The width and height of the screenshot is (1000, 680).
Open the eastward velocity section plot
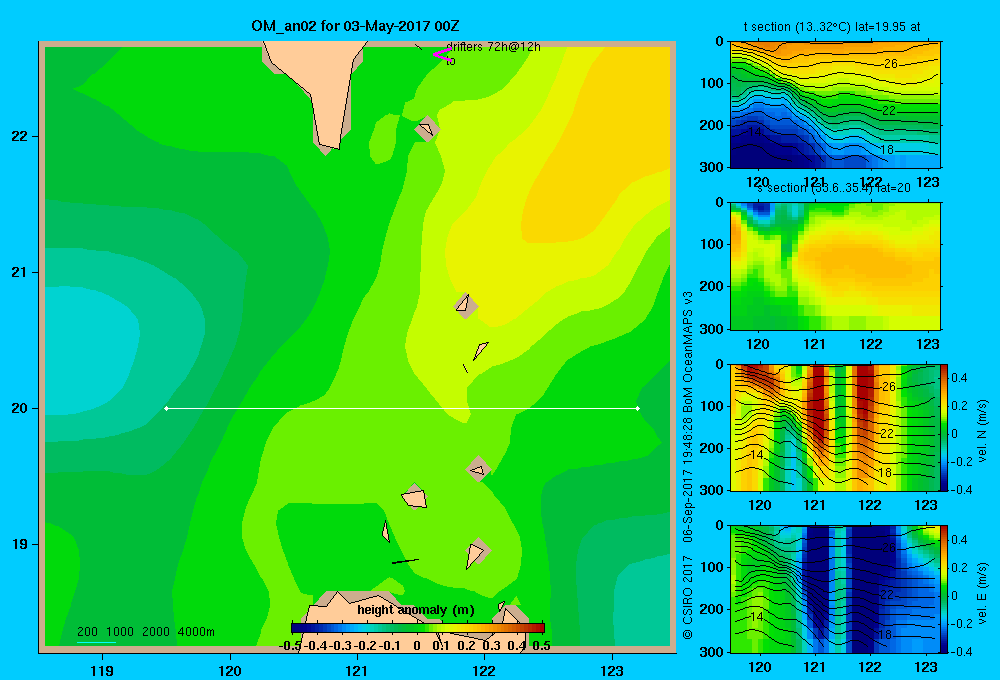[835, 589]
